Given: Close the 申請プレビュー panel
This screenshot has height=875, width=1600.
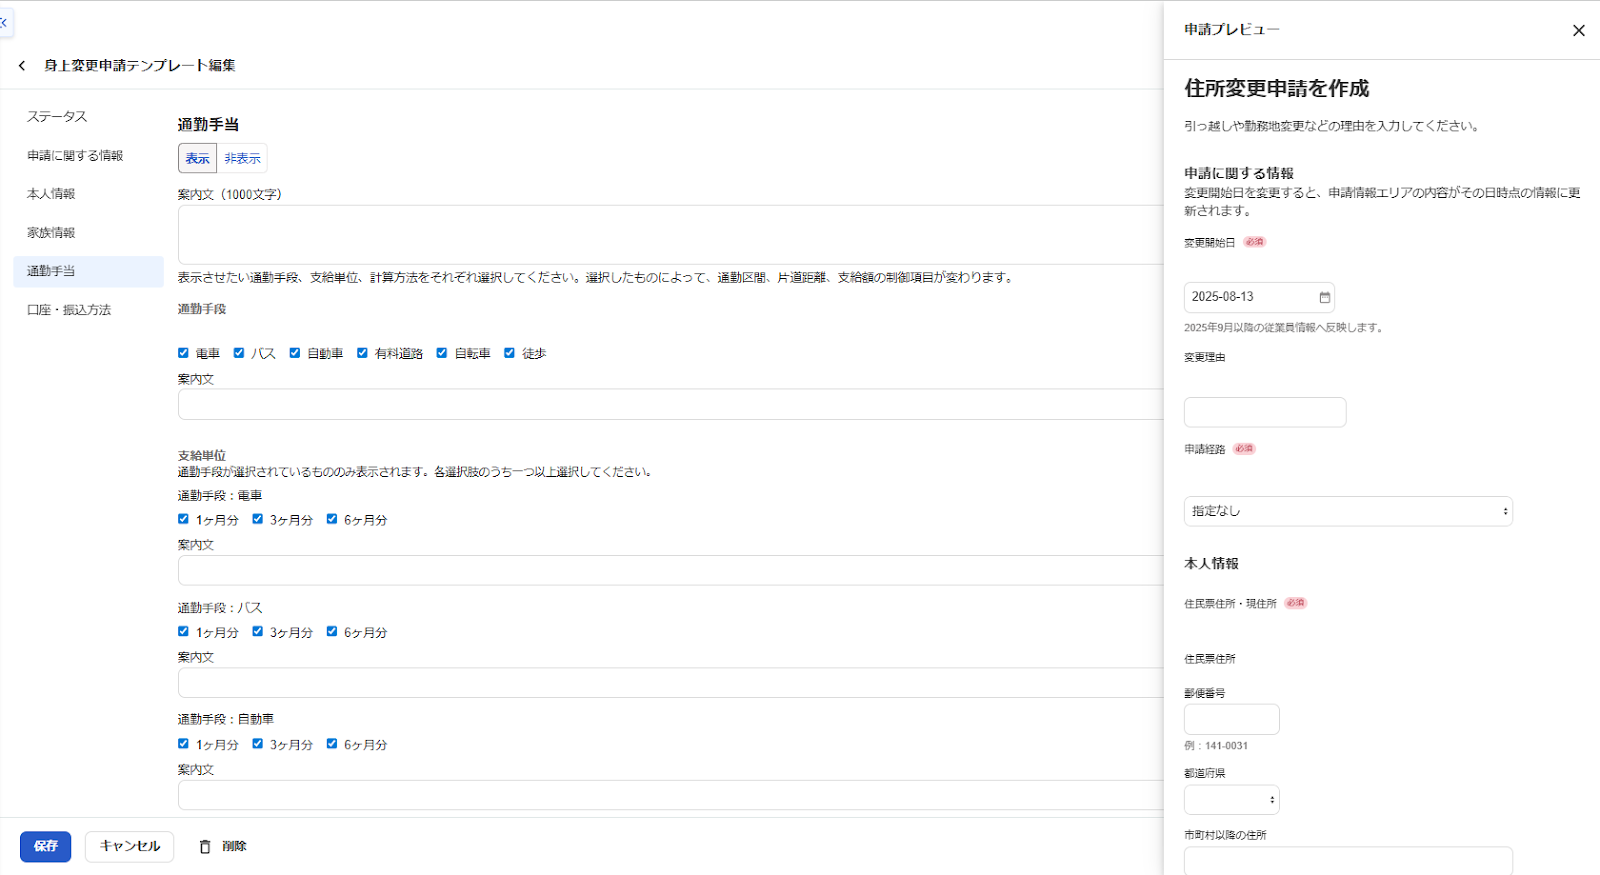Looking at the screenshot, I should (x=1579, y=31).
